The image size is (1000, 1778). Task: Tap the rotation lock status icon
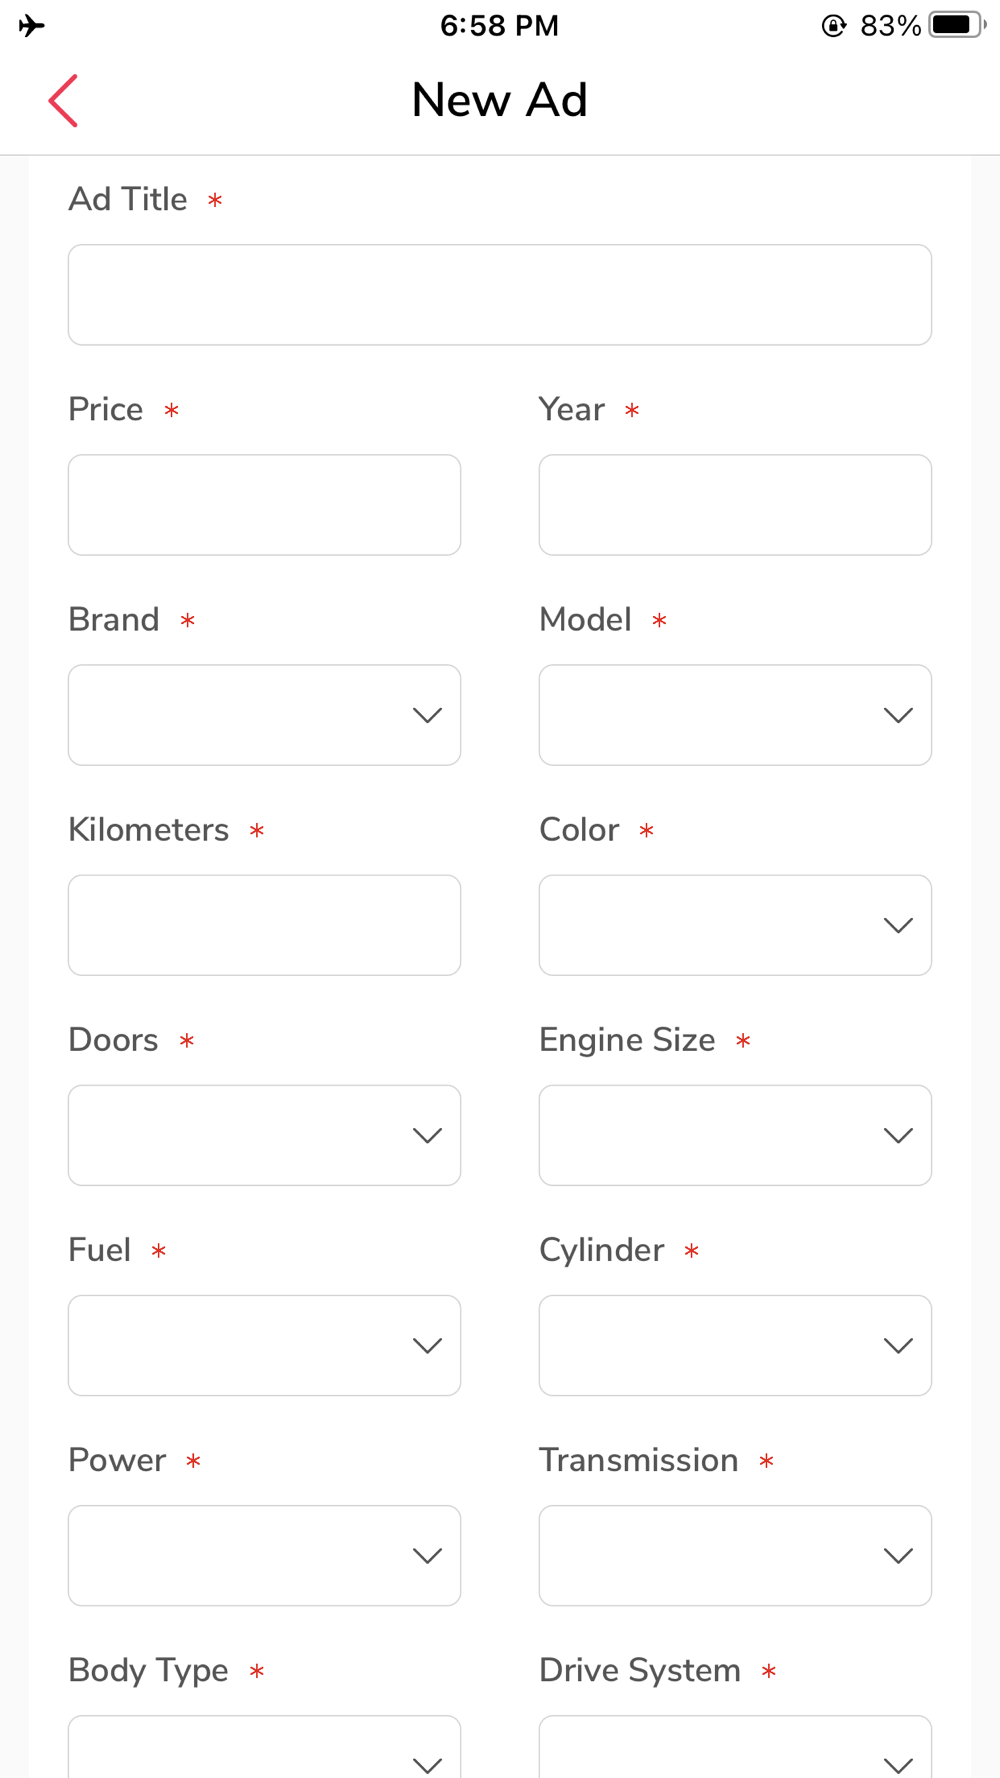tap(833, 26)
